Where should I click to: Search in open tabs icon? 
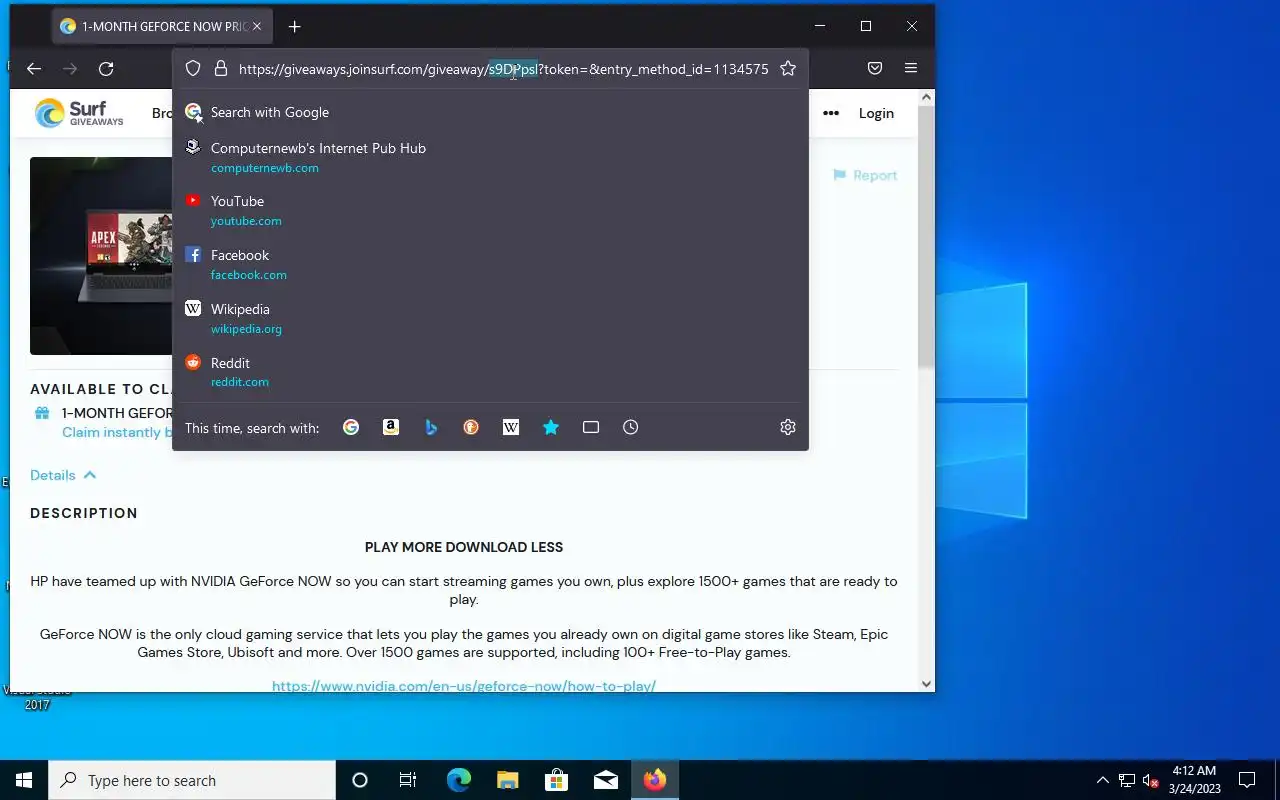[x=591, y=427]
